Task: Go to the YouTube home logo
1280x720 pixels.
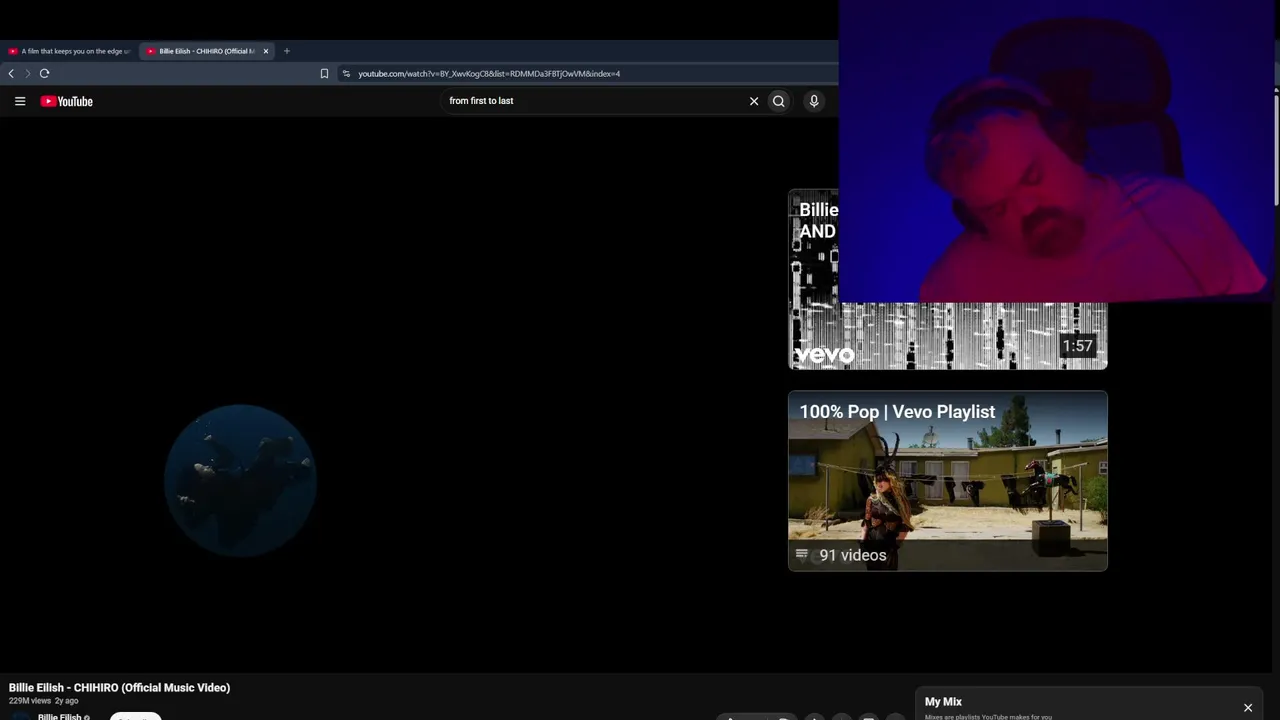Action: [66, 101]
